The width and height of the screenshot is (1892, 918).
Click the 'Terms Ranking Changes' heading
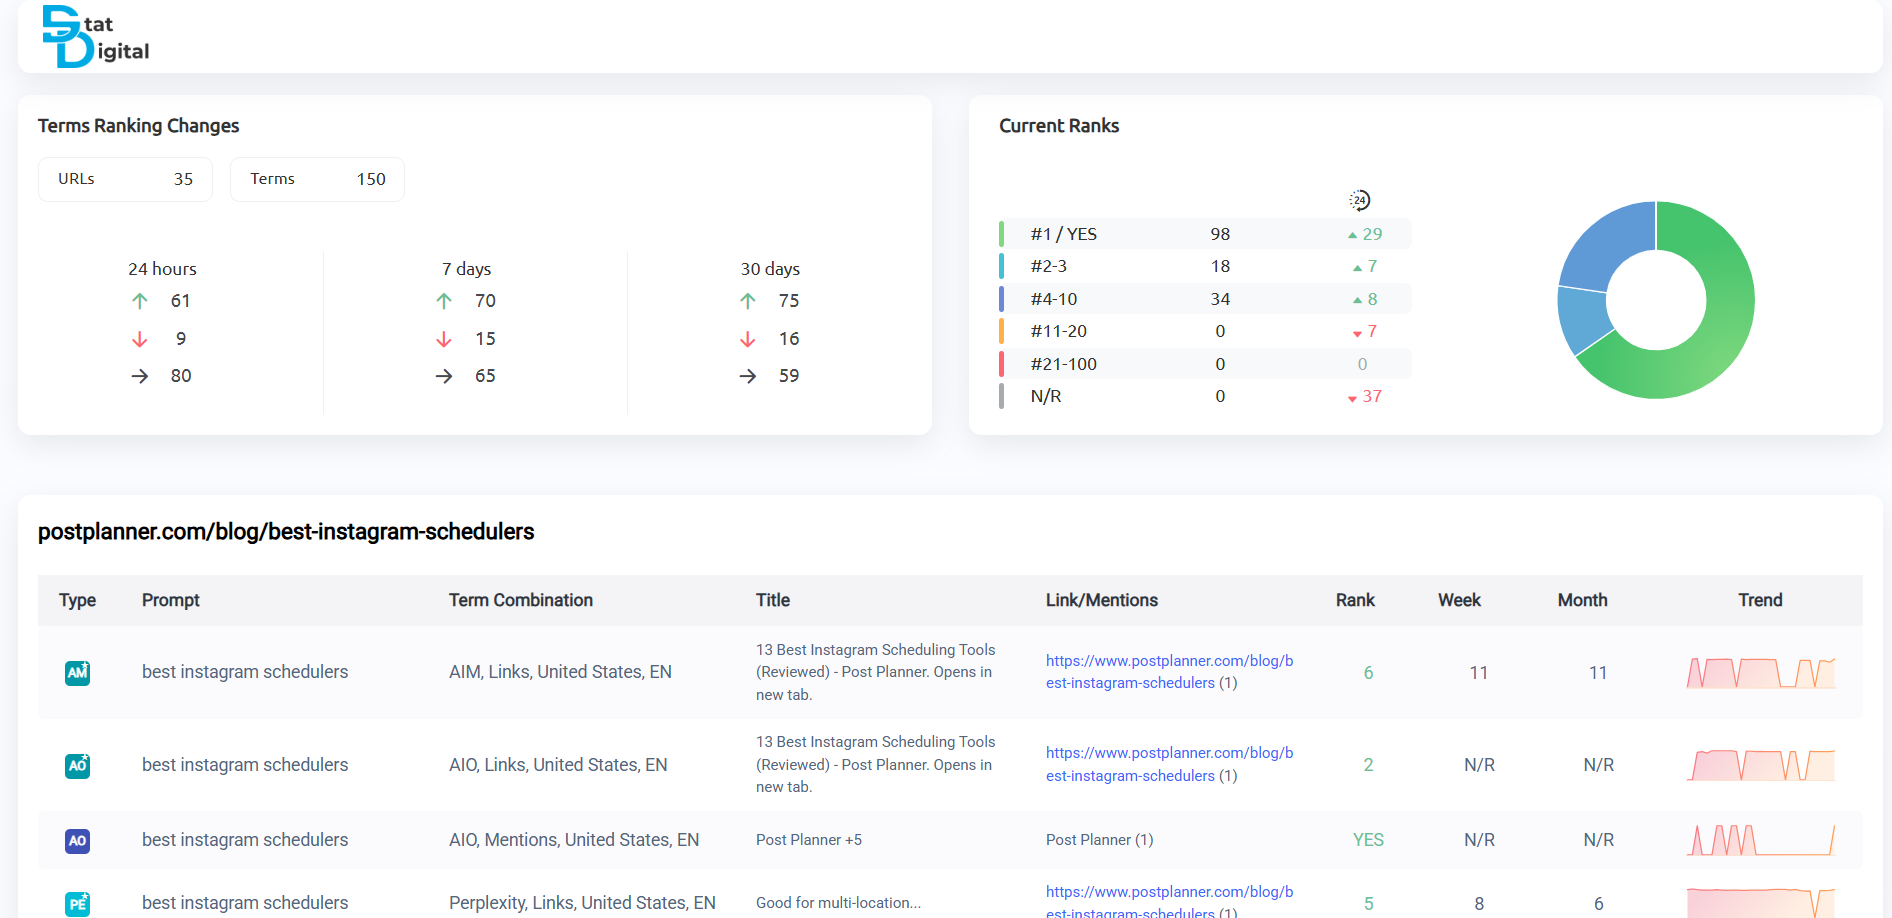click(x=139, y=126)
